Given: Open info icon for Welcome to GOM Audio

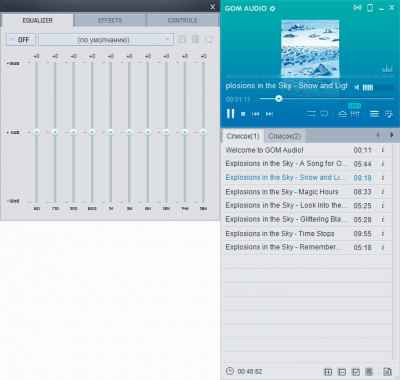Looking at the screenshot, I should tap(383, 150).
